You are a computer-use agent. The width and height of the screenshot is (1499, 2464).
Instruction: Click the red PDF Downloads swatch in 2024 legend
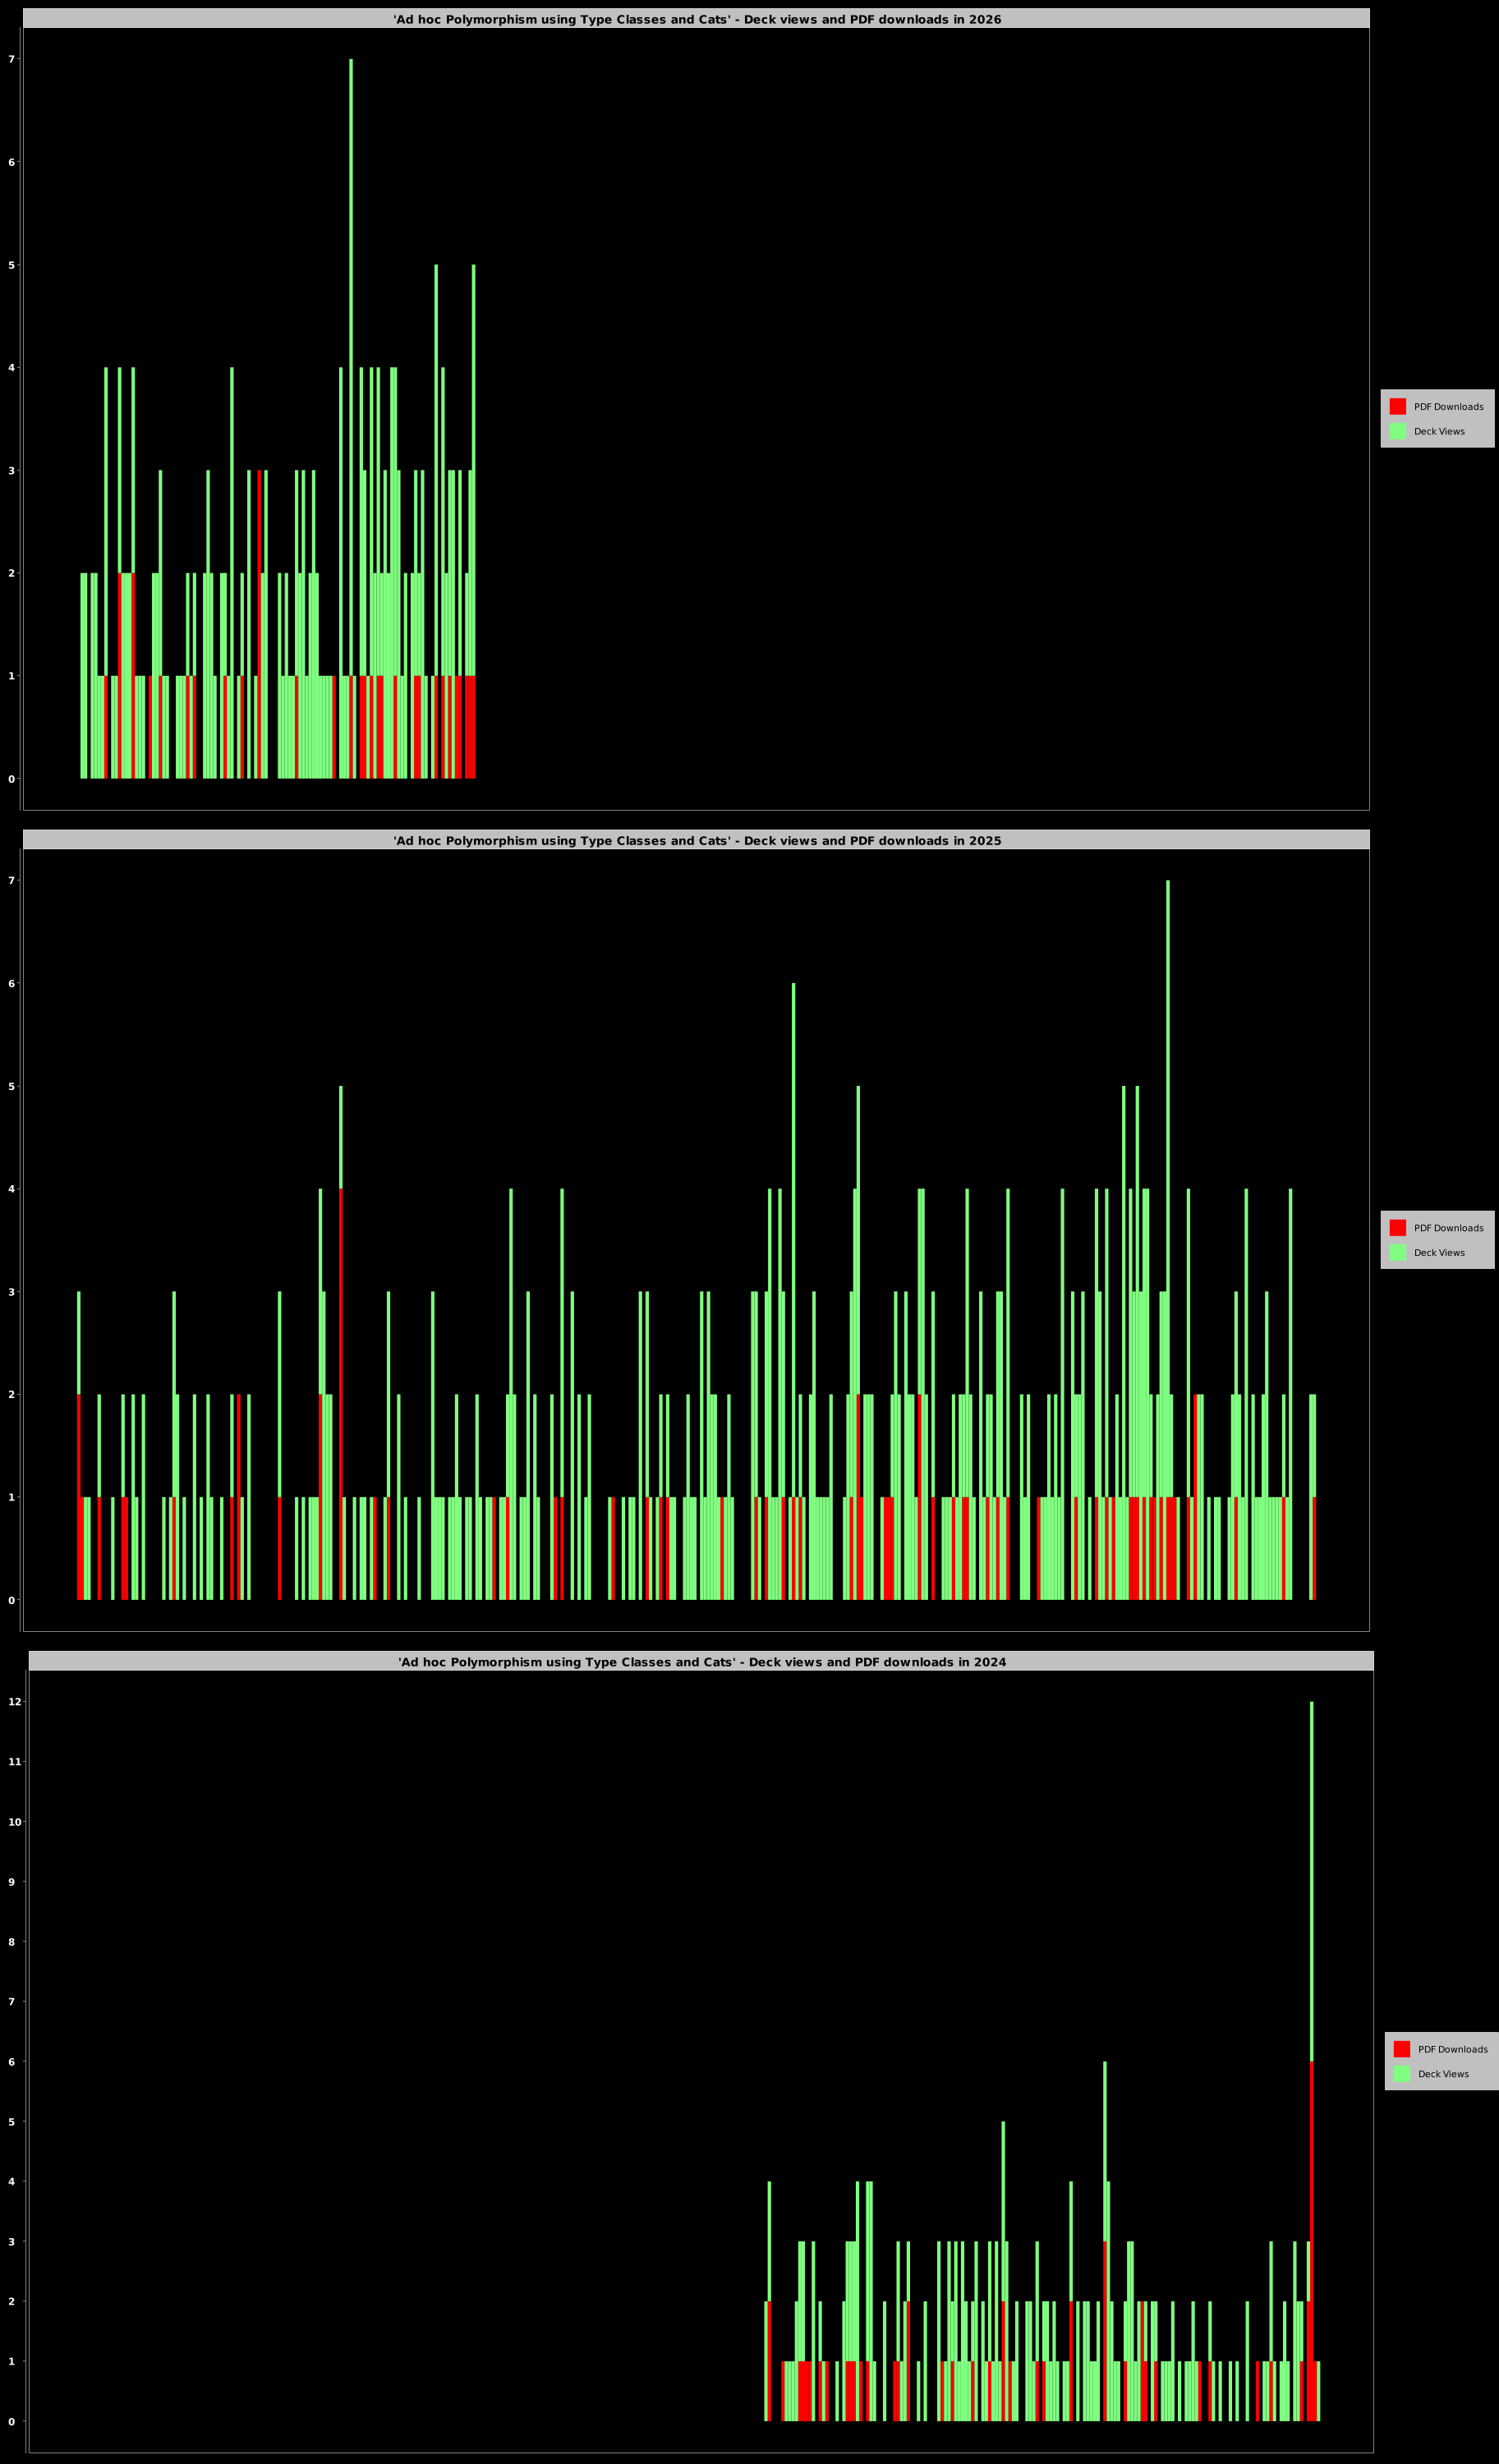click(1401, 2049)
